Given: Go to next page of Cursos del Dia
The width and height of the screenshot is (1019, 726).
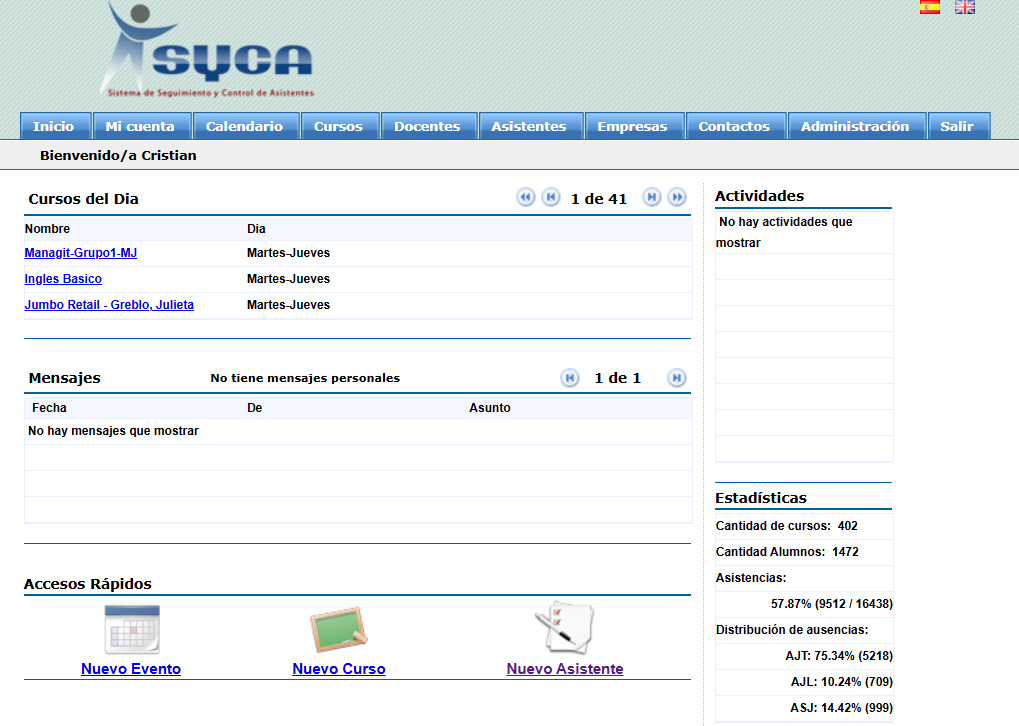Looking at the screenshot, I should [x=652, y=198].
